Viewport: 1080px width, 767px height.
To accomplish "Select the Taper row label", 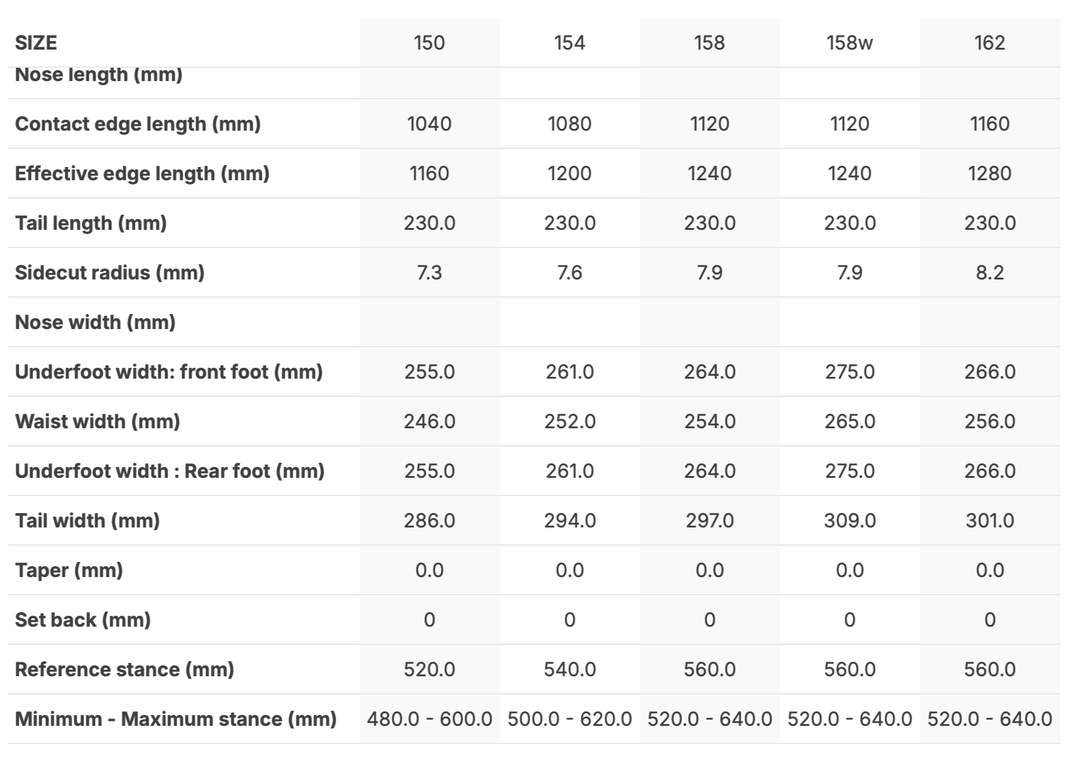I will click(x=69, y=571).
